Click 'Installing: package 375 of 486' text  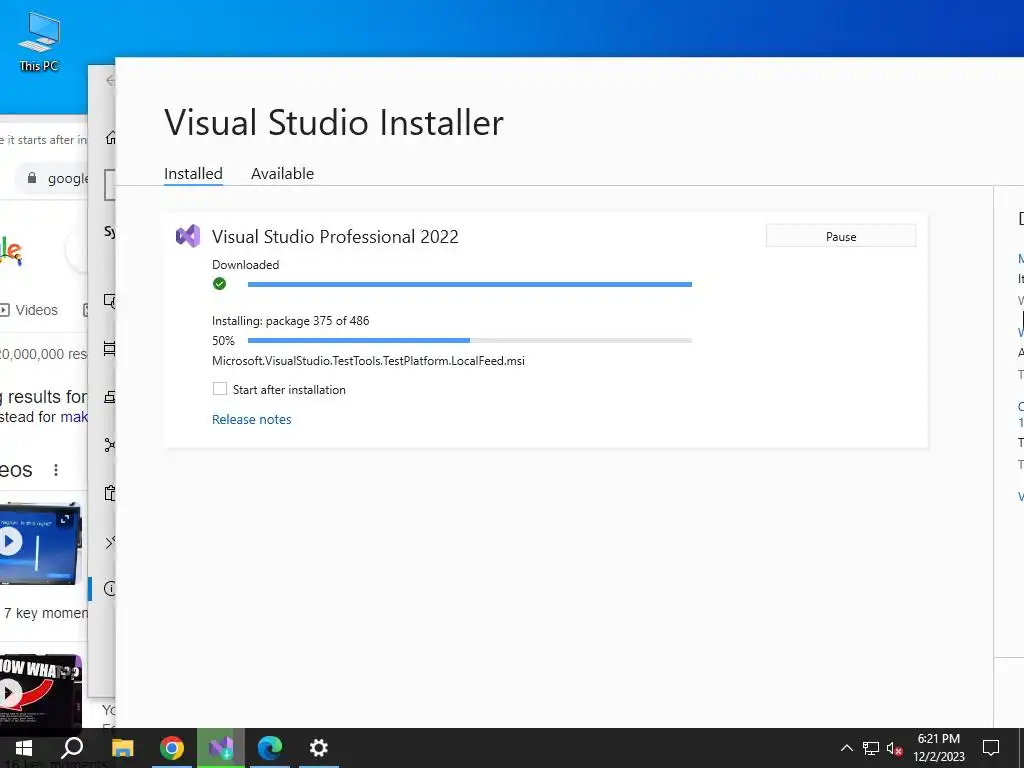291,321
